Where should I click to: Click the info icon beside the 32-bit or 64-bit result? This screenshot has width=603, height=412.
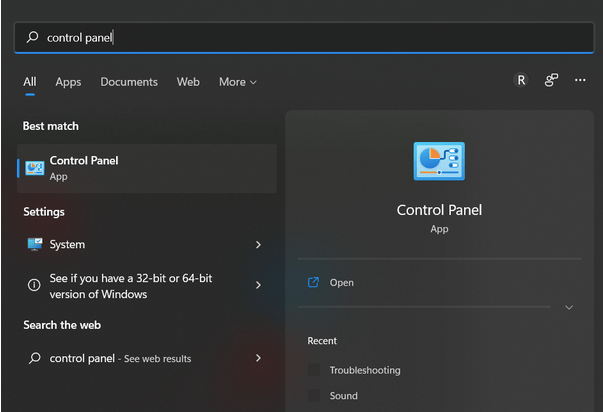point(34,285)
